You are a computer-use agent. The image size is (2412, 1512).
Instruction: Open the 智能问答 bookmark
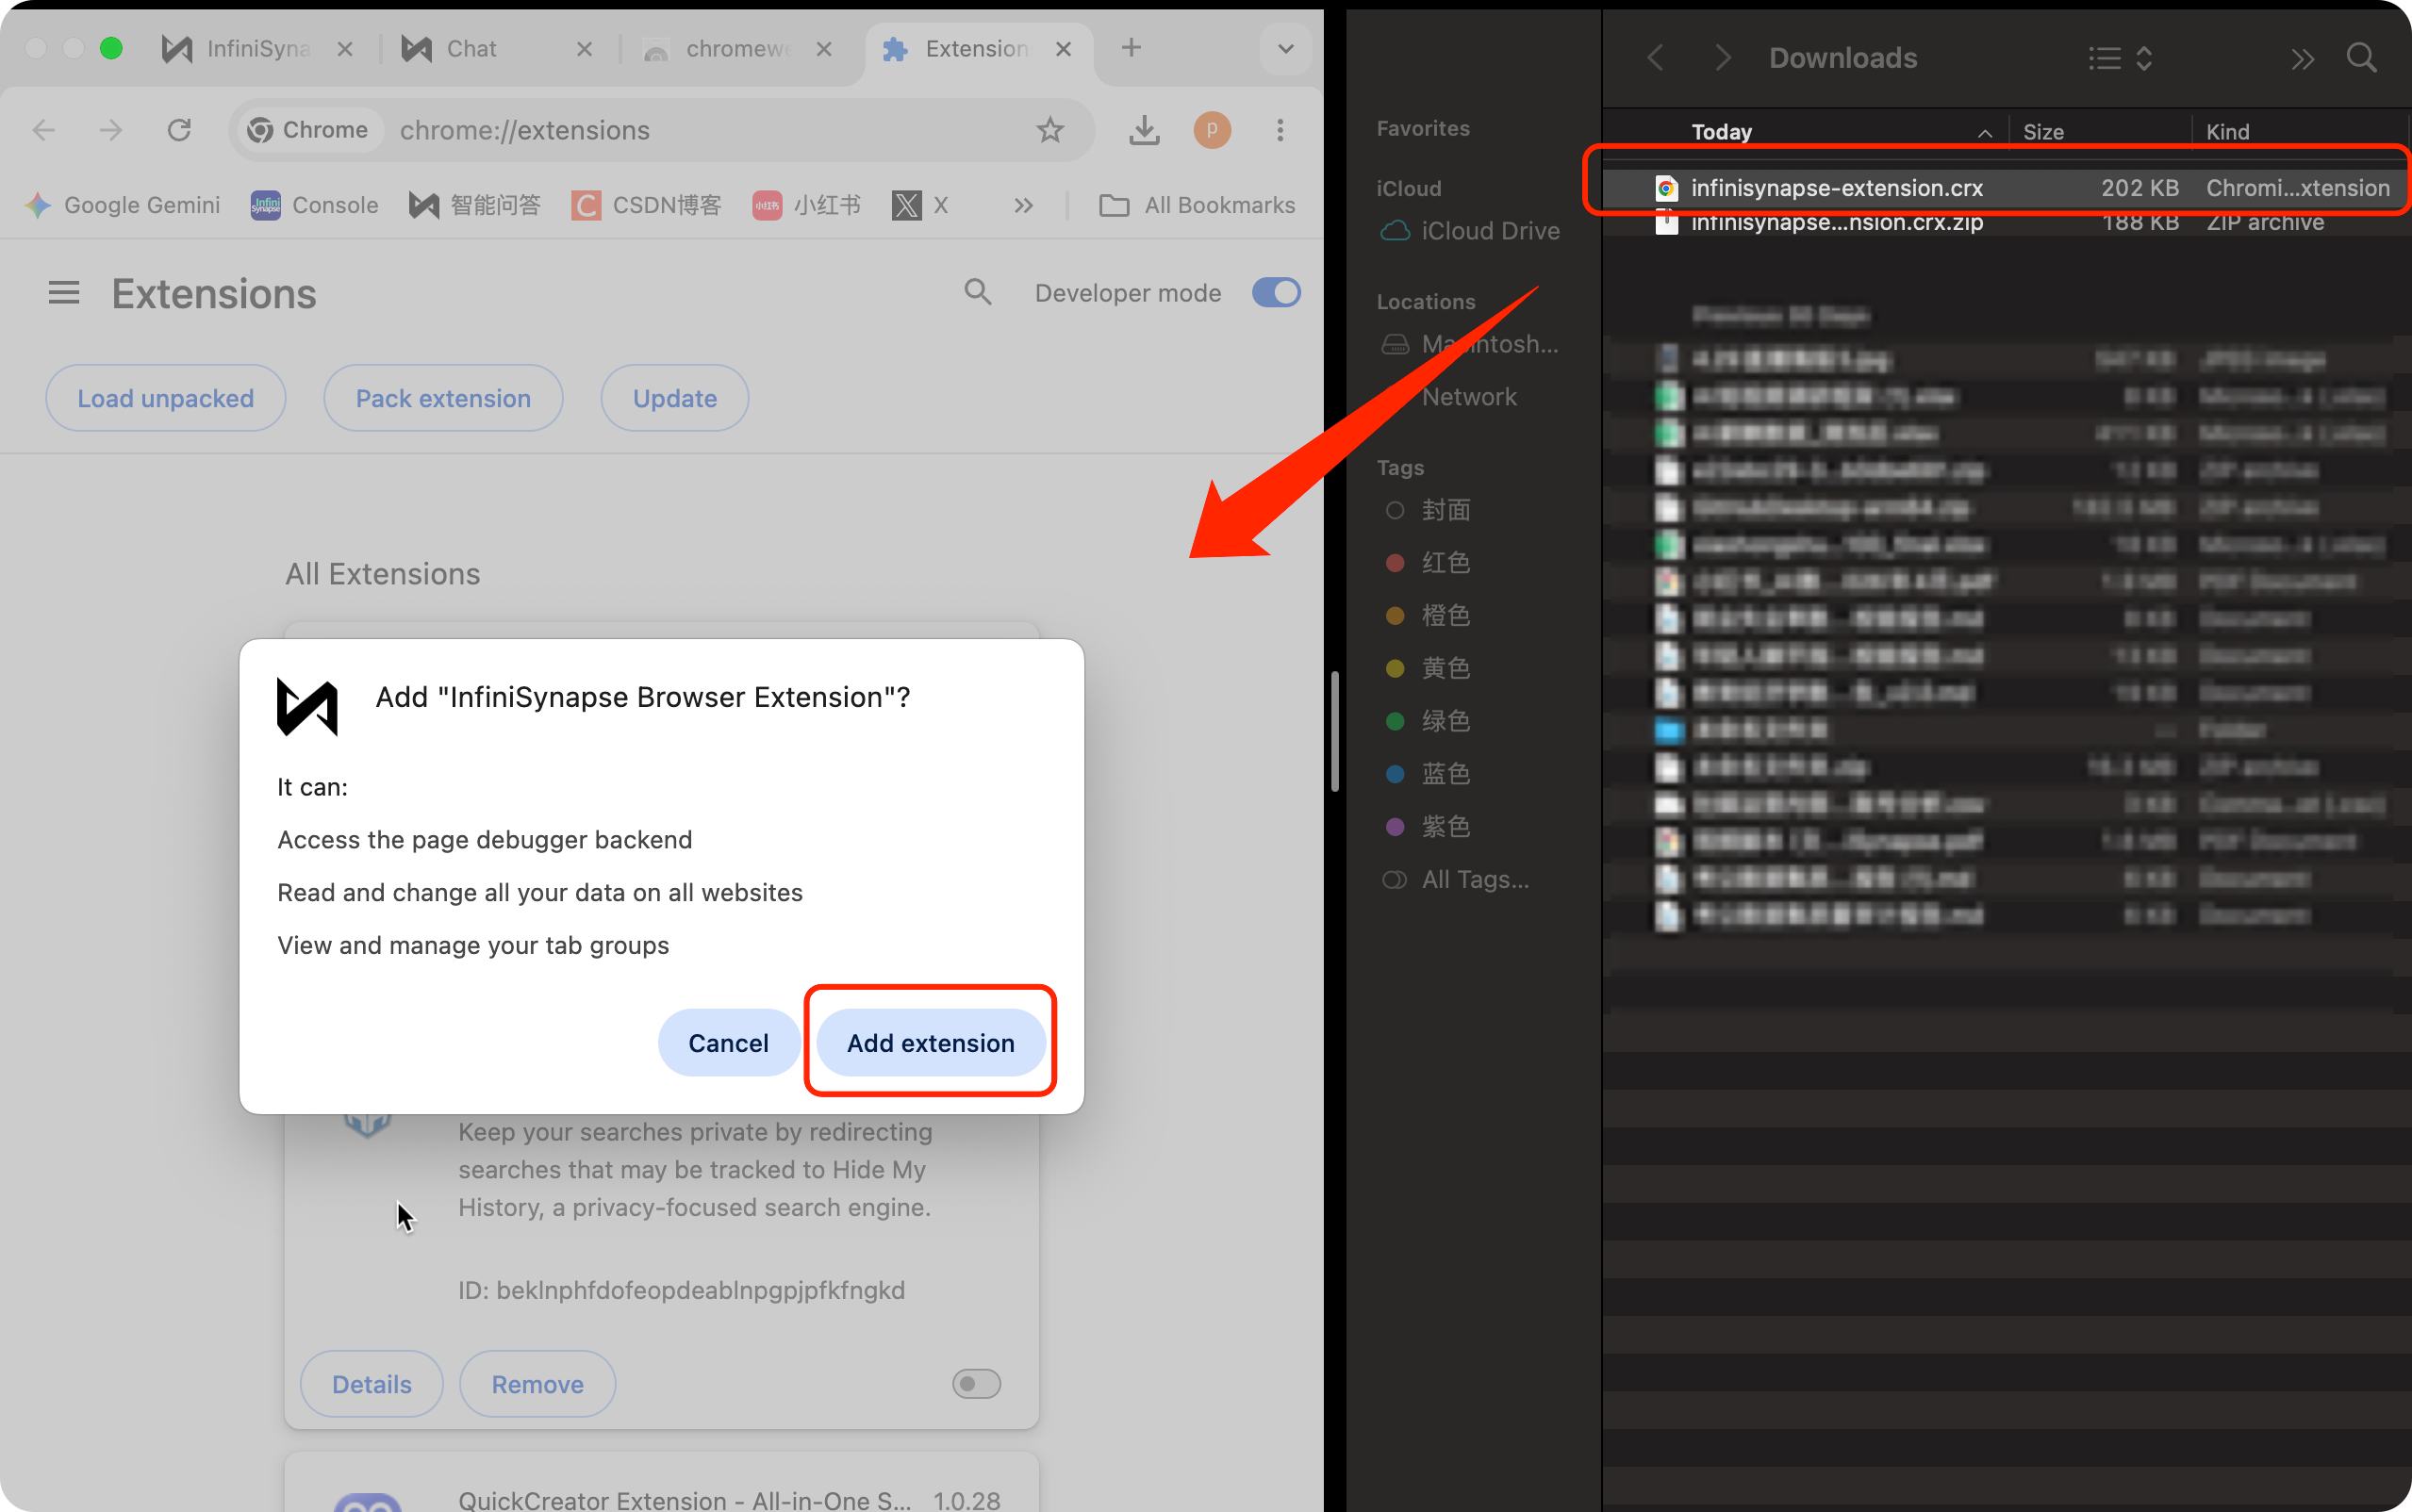click(475, 205)
